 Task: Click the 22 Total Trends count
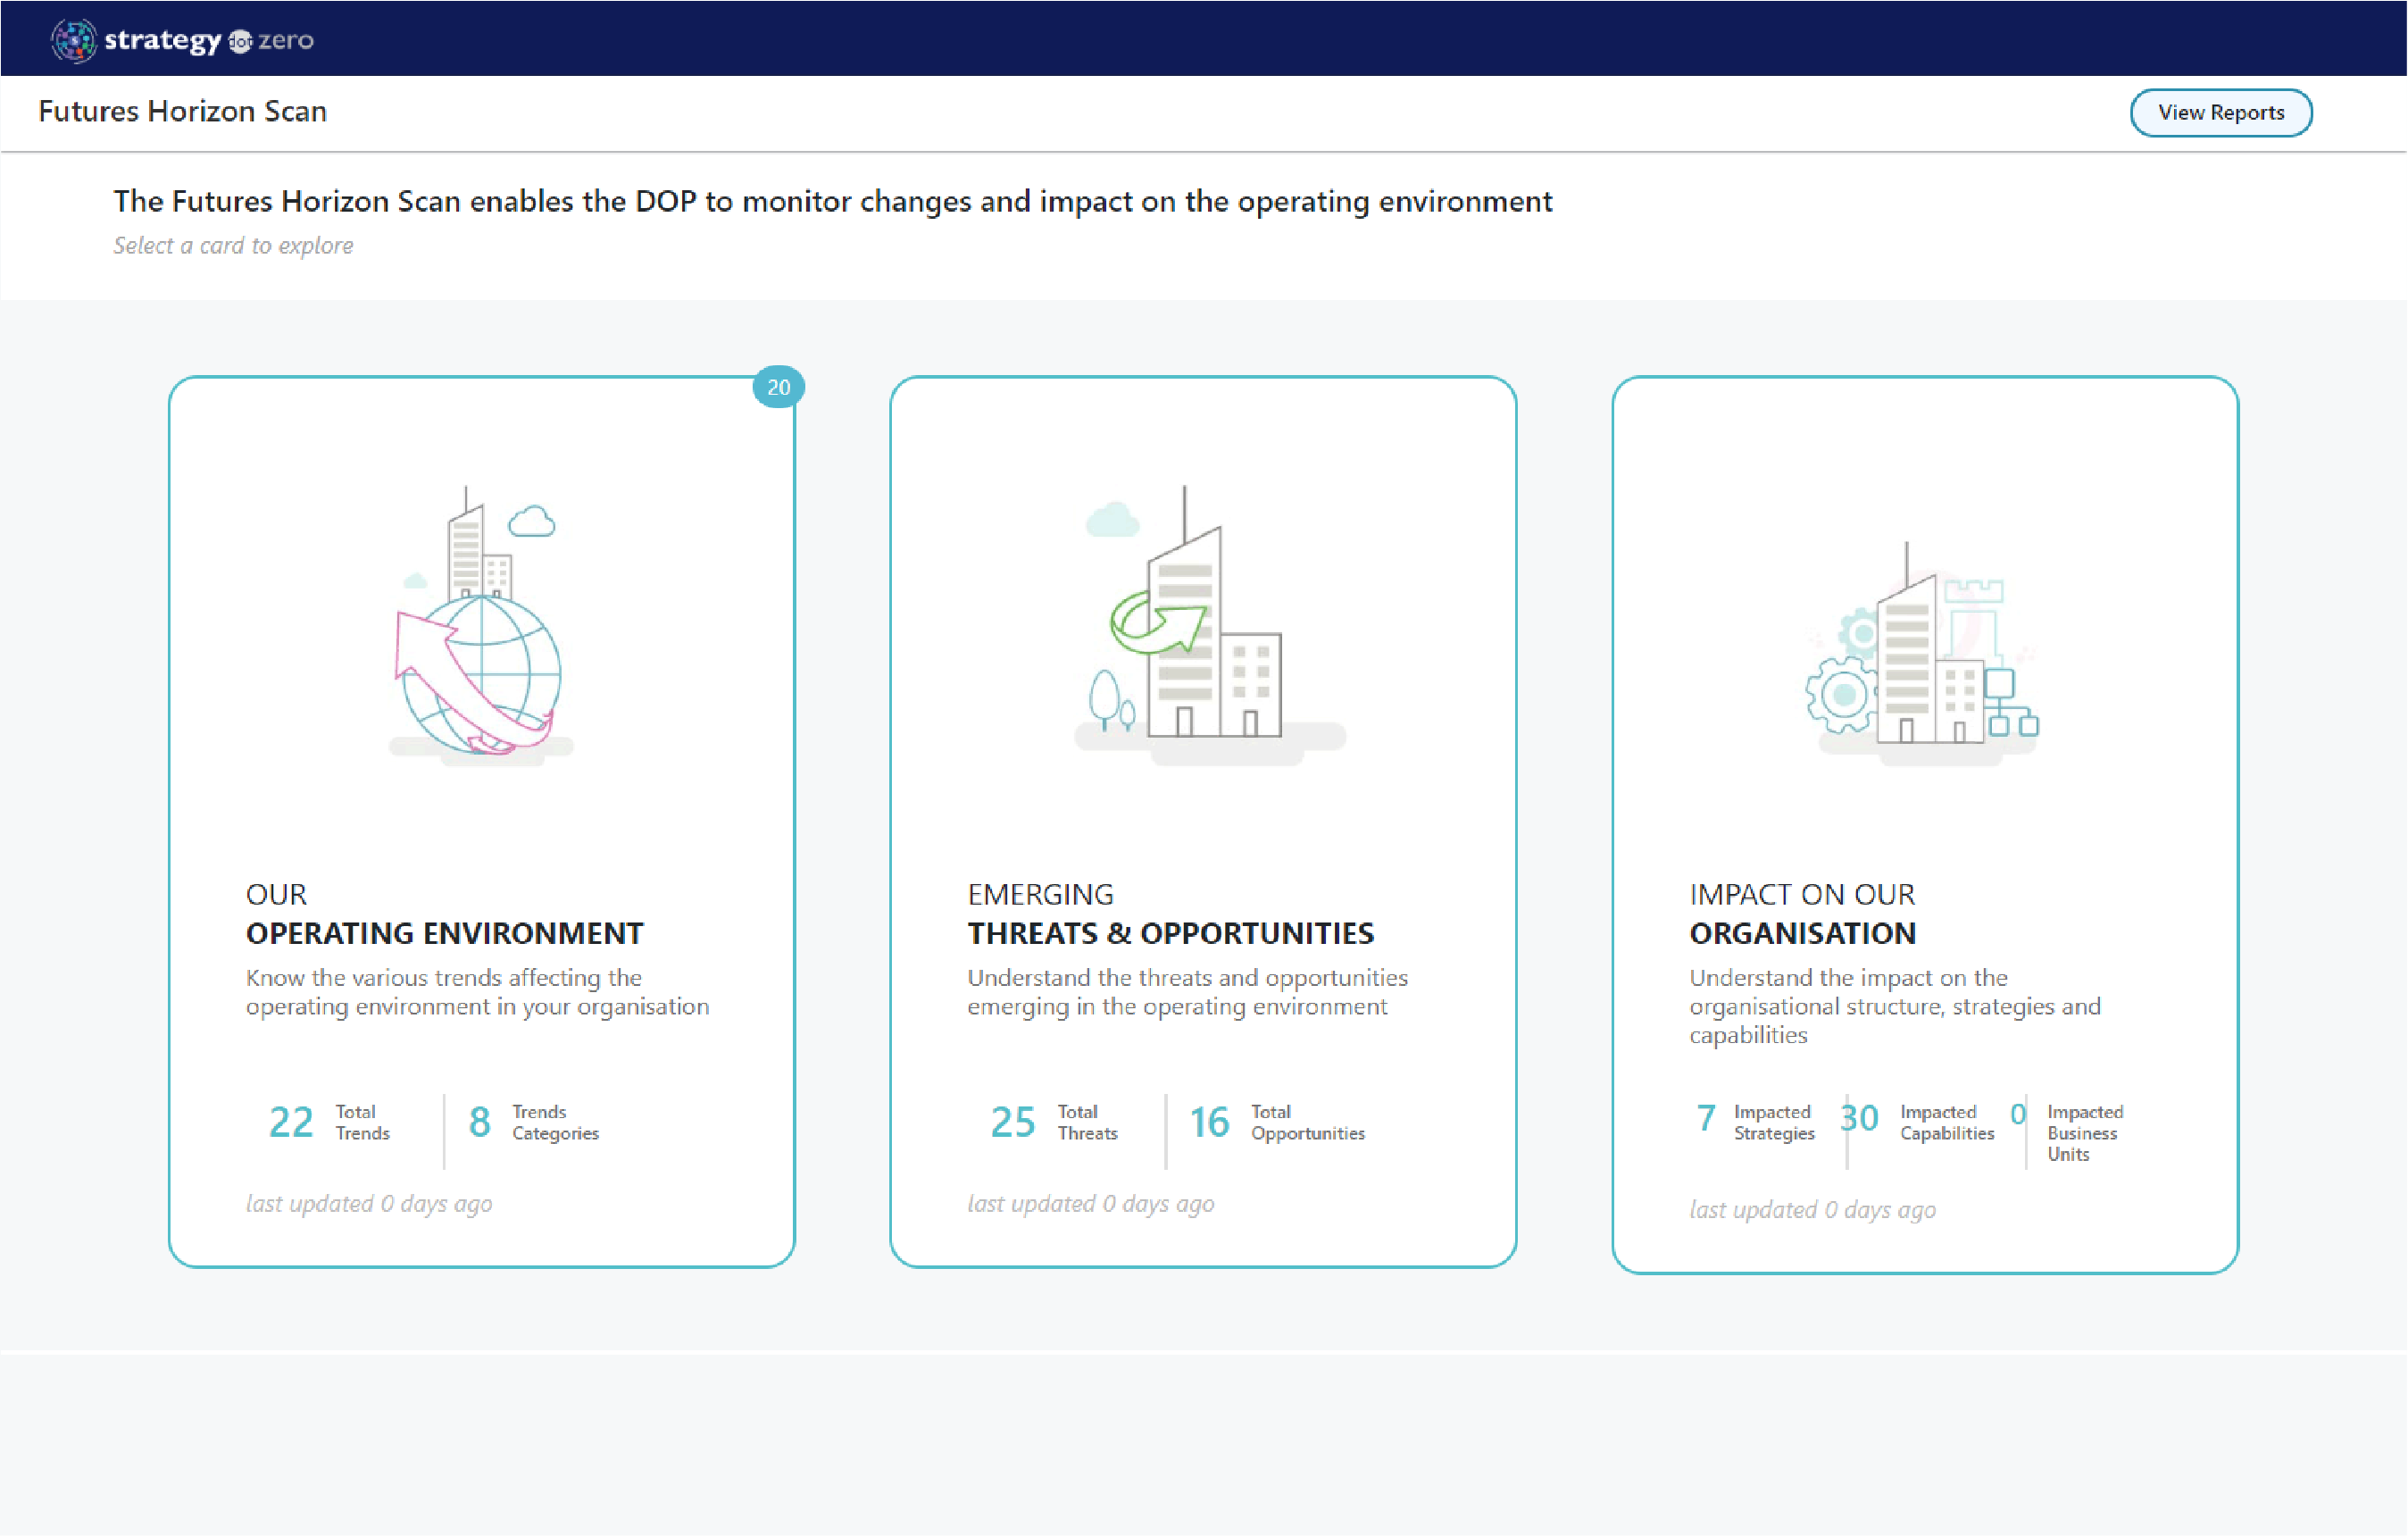(x=329, y=1122)
